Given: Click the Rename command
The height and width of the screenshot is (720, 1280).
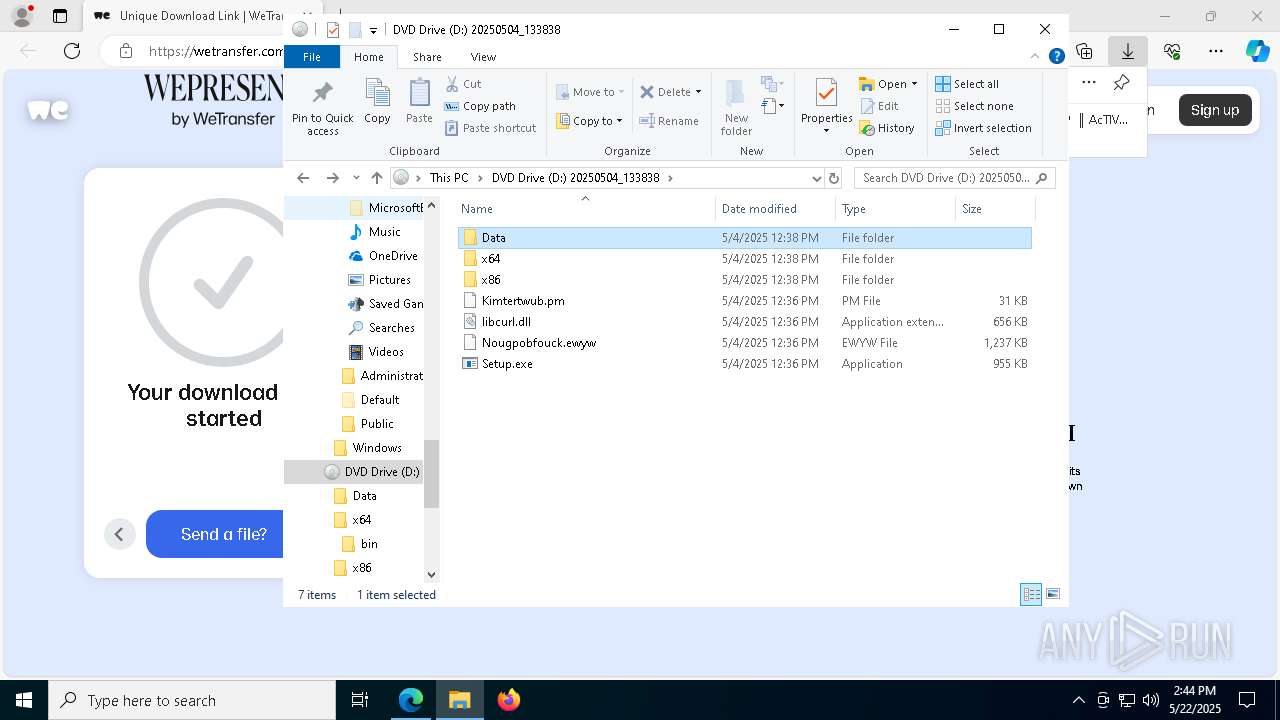Looking at the screenshot, I should tap(669, 121).
